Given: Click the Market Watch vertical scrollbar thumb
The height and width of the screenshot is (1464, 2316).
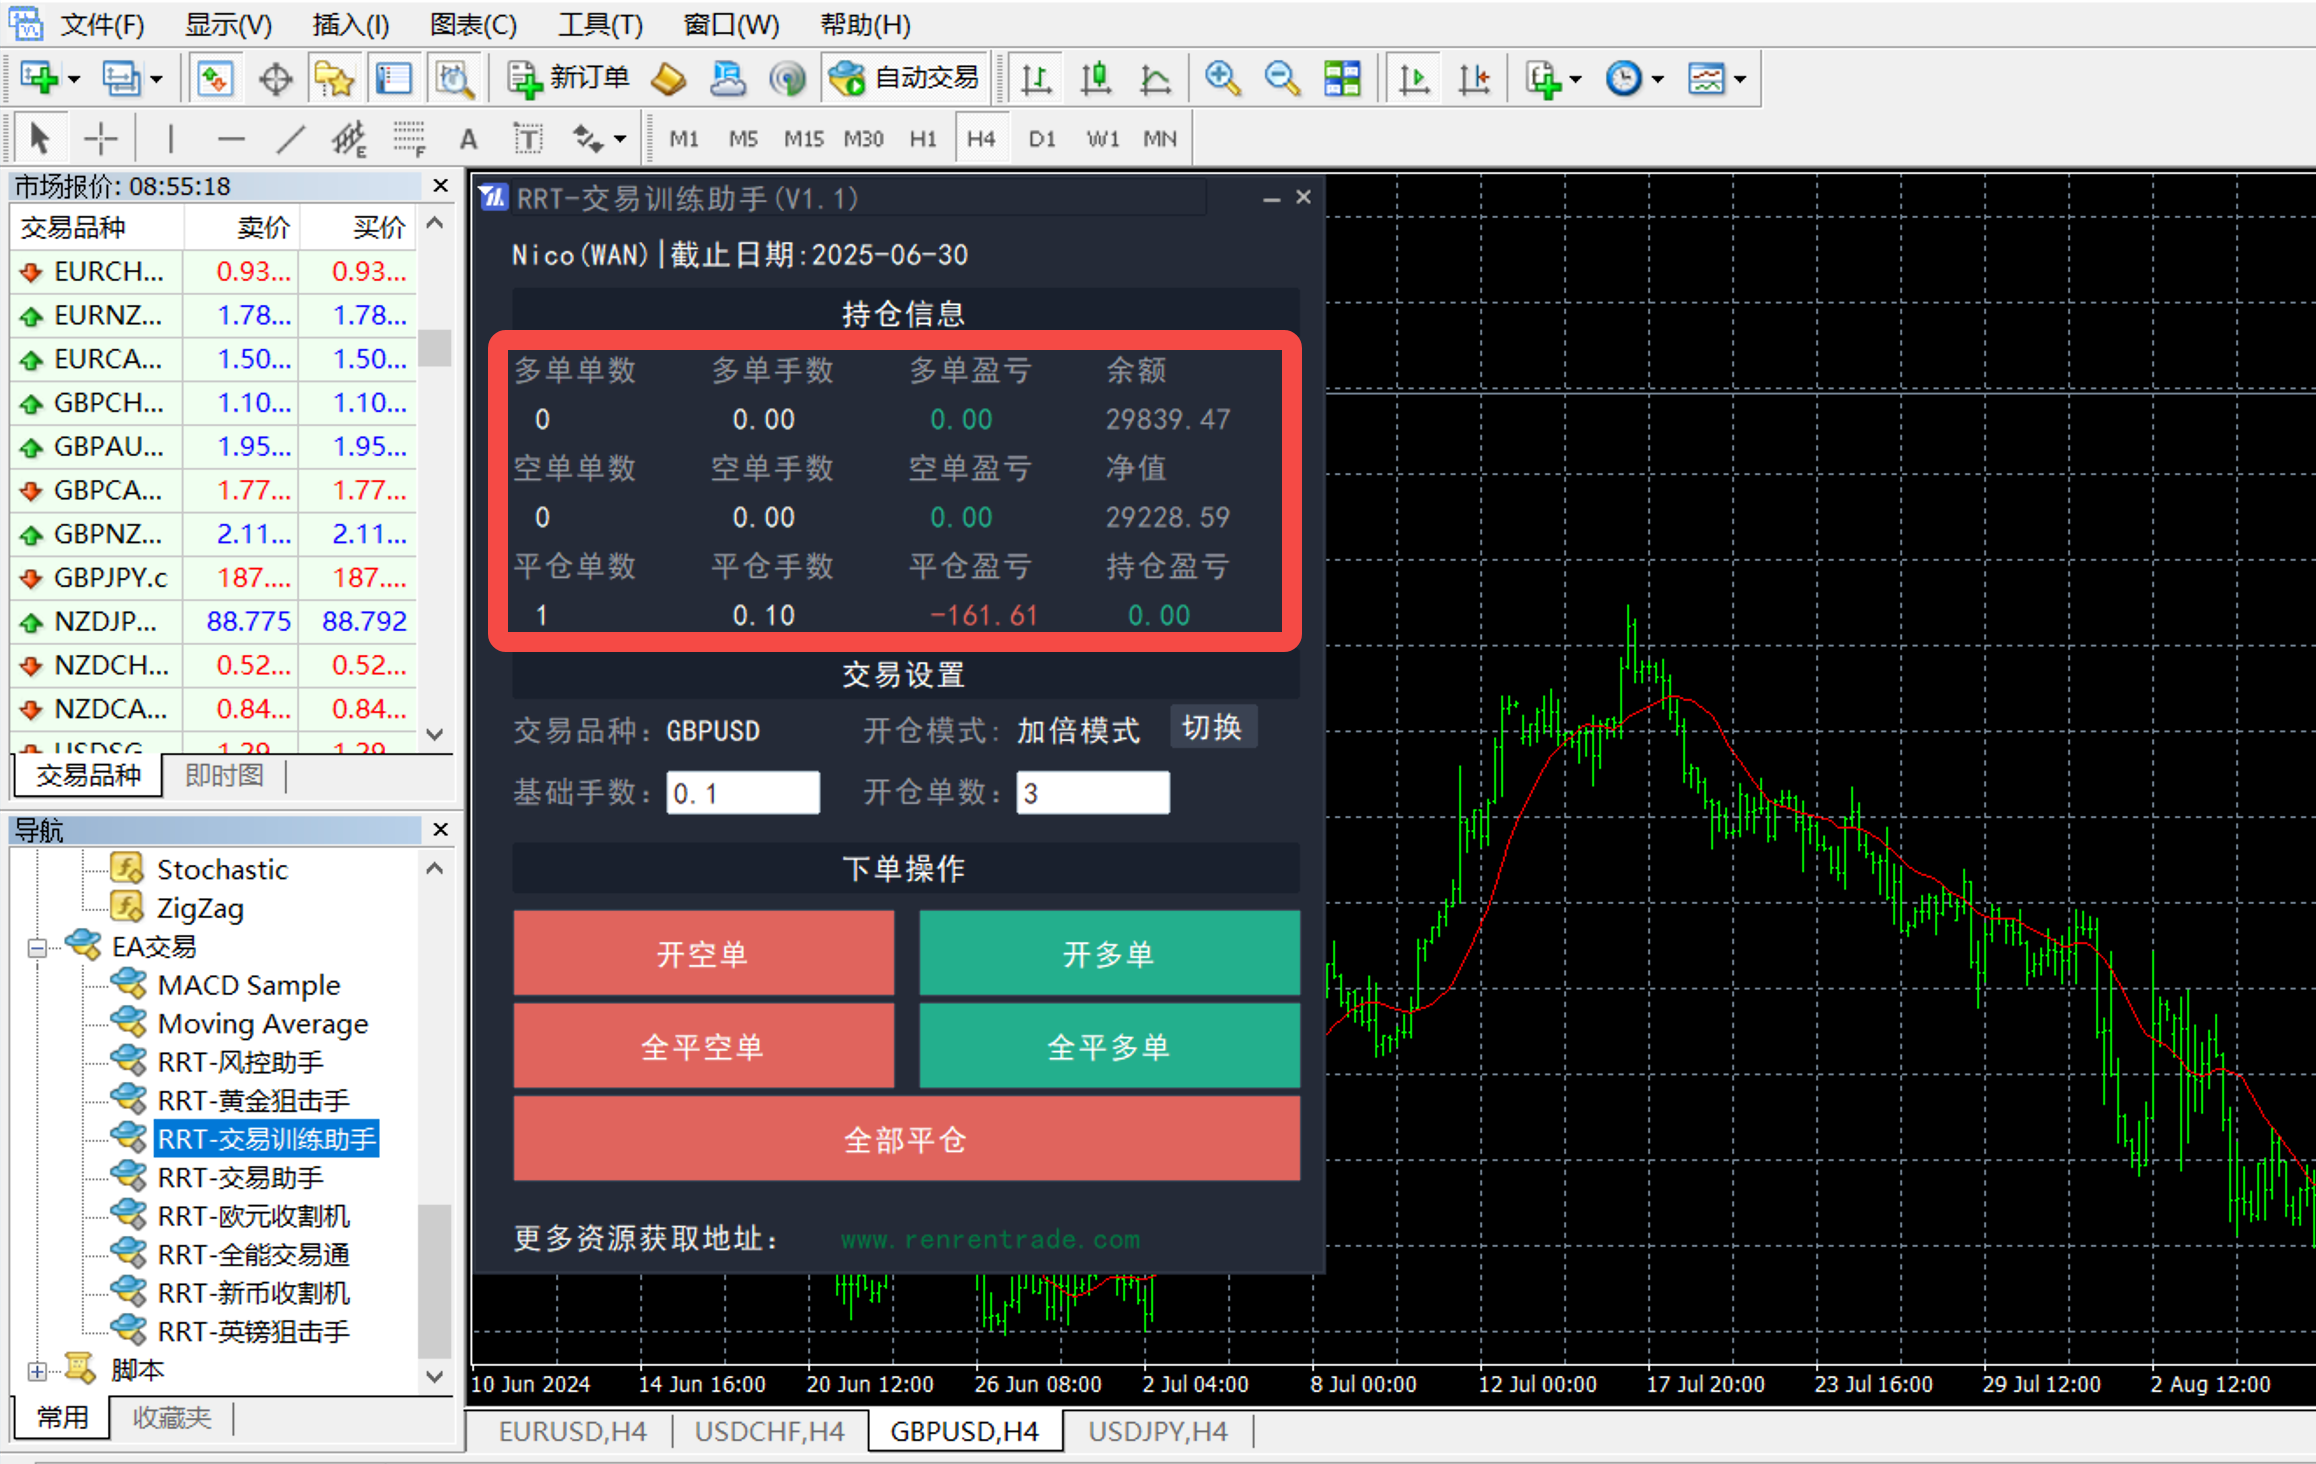Looking at the screenshot, I should 435,348.
